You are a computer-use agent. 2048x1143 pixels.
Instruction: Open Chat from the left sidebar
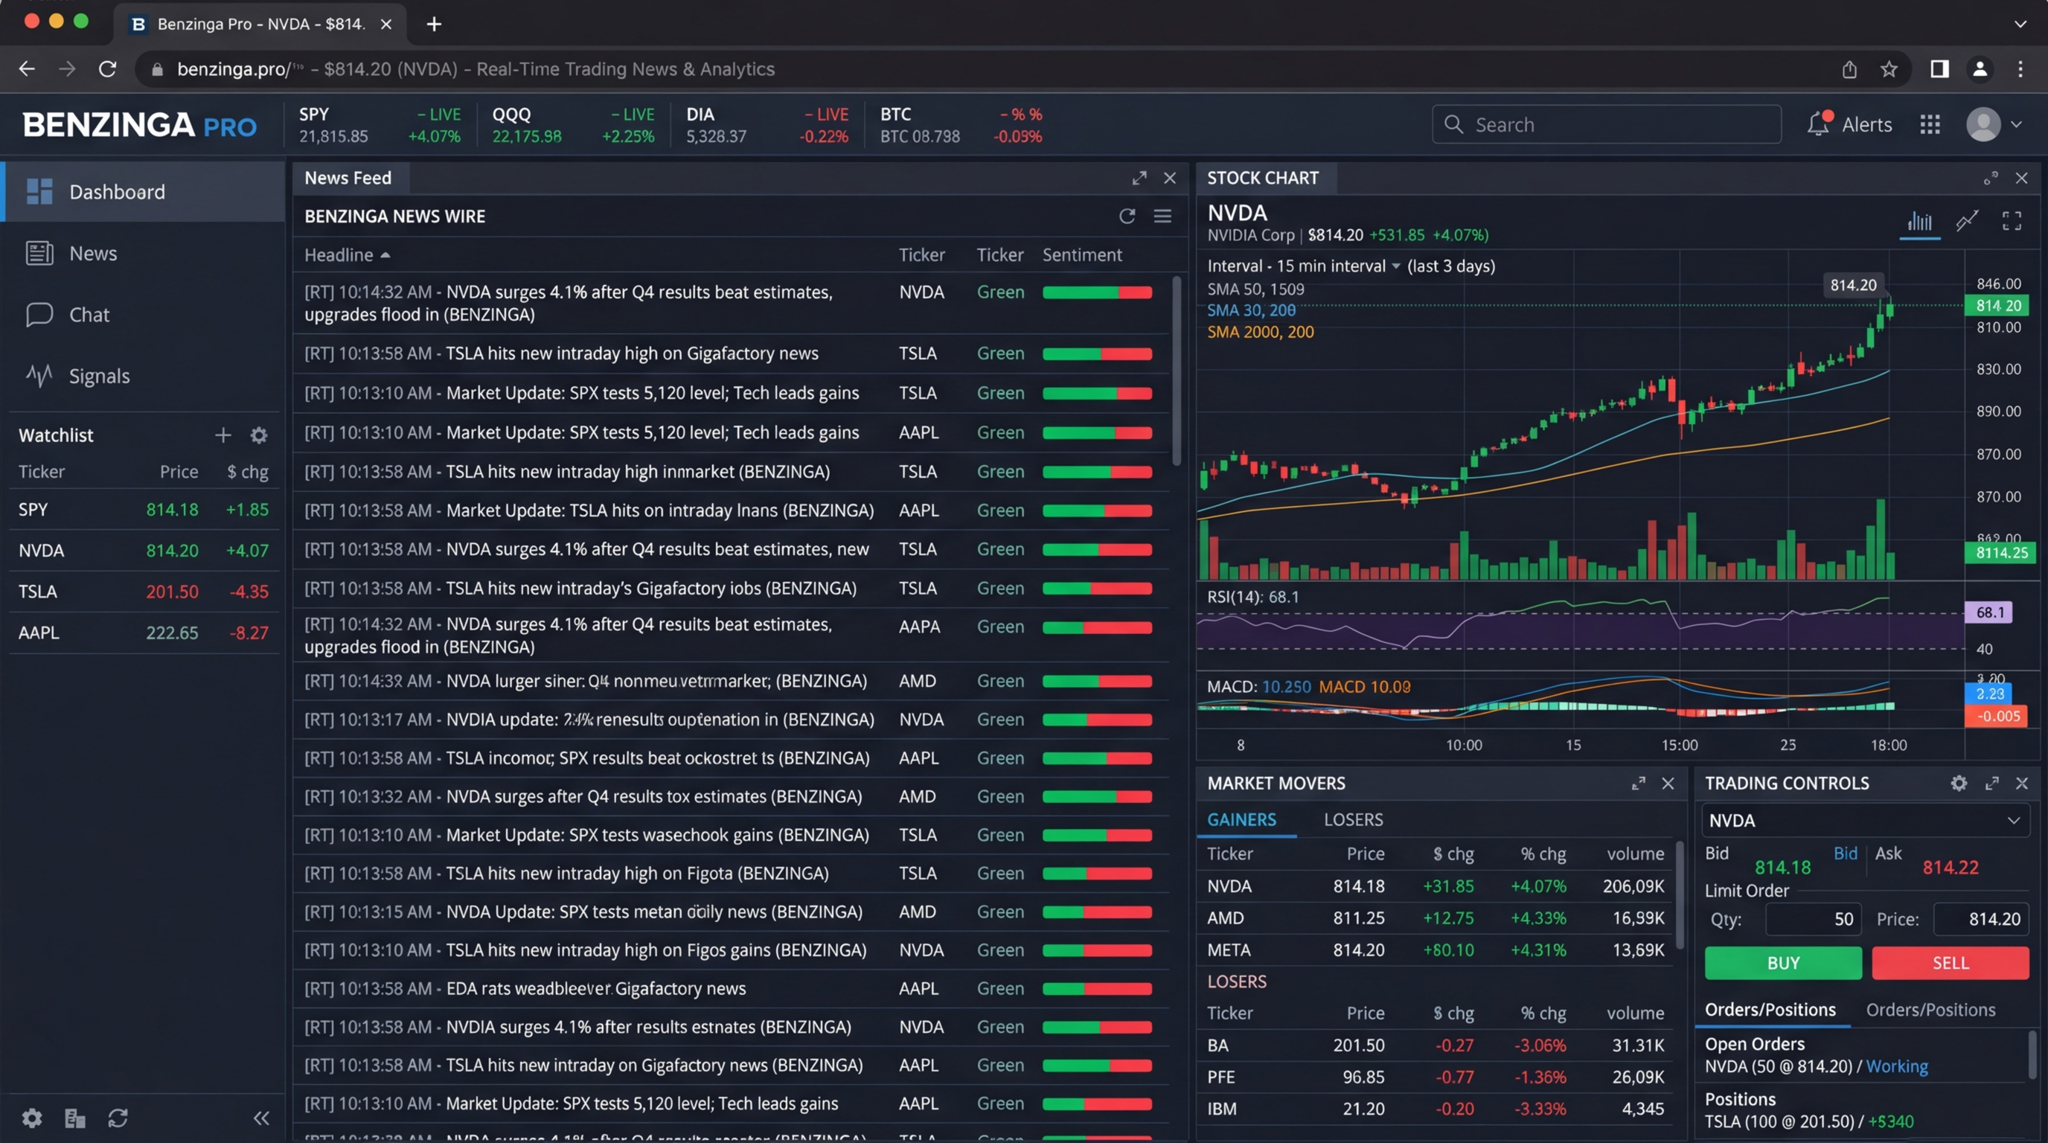click(88, 314)
